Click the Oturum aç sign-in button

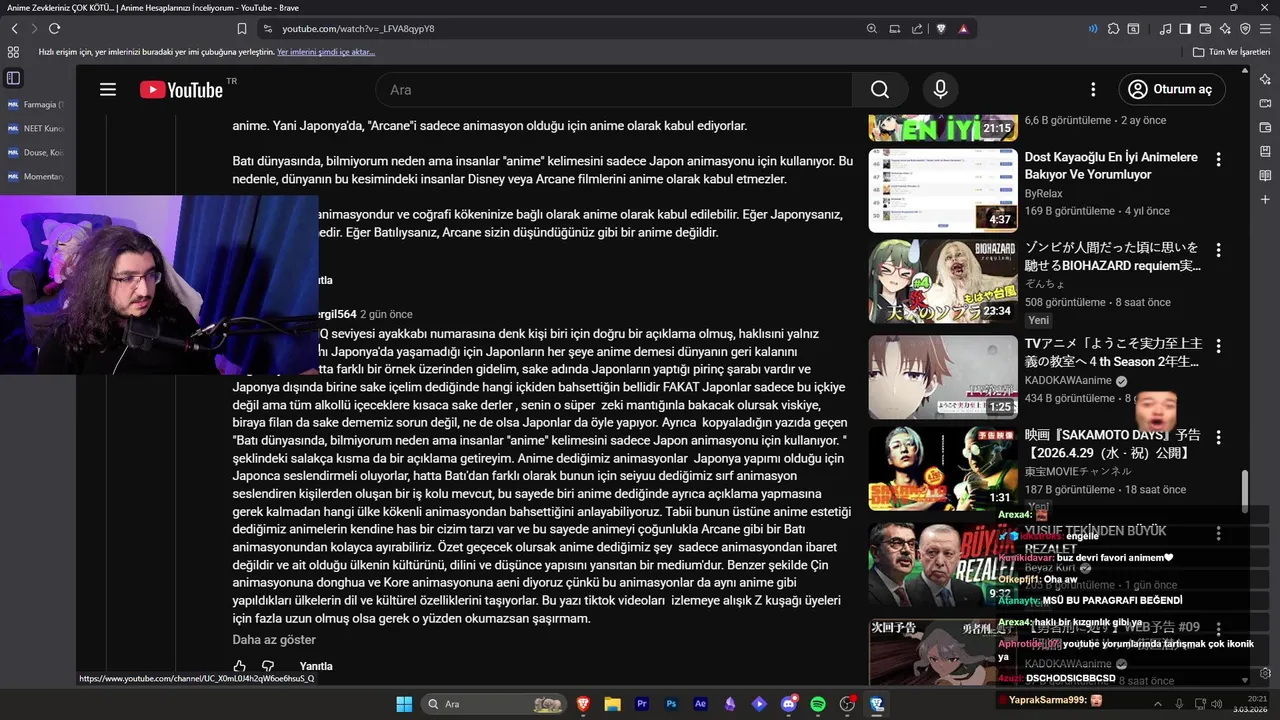(1170, 90)
